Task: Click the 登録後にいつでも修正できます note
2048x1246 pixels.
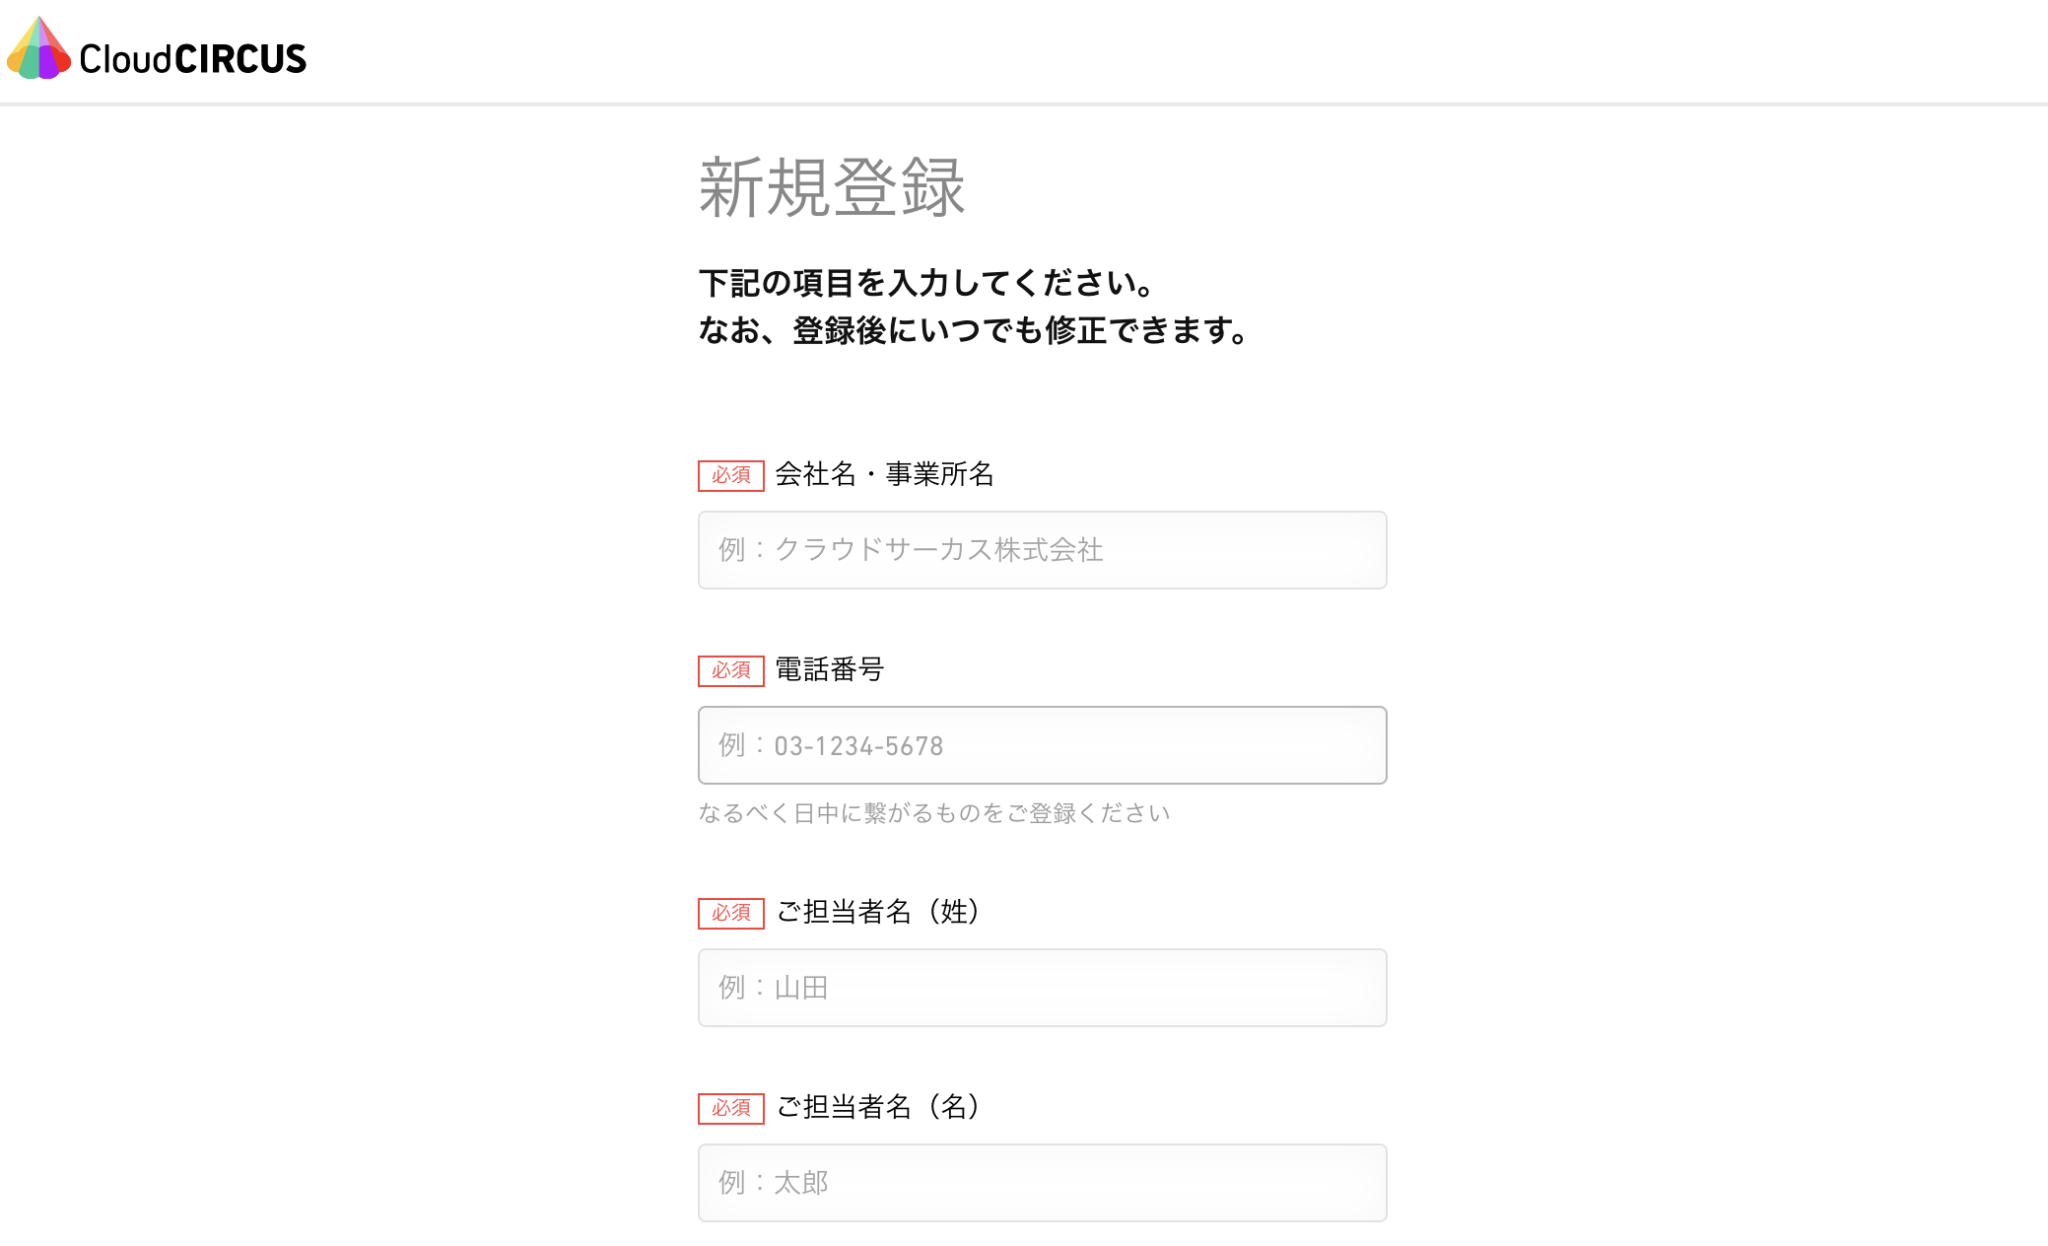Action: (x=973, y=329)
